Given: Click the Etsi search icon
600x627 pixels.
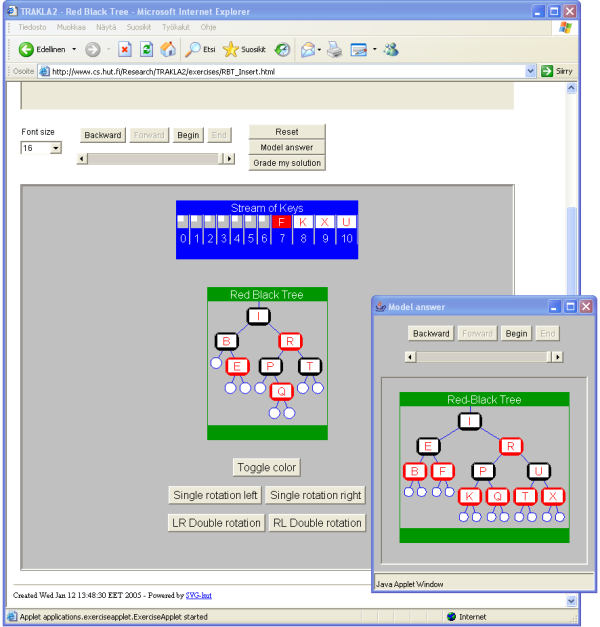Looking at the screenshot, I should point(193,50).
